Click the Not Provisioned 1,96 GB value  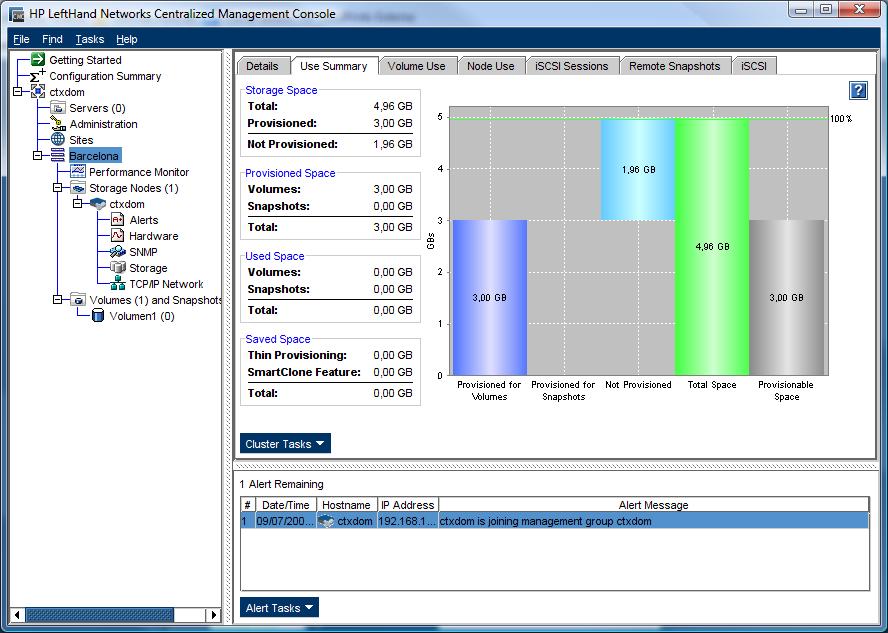pyautogui.click(x=392, y=144)
